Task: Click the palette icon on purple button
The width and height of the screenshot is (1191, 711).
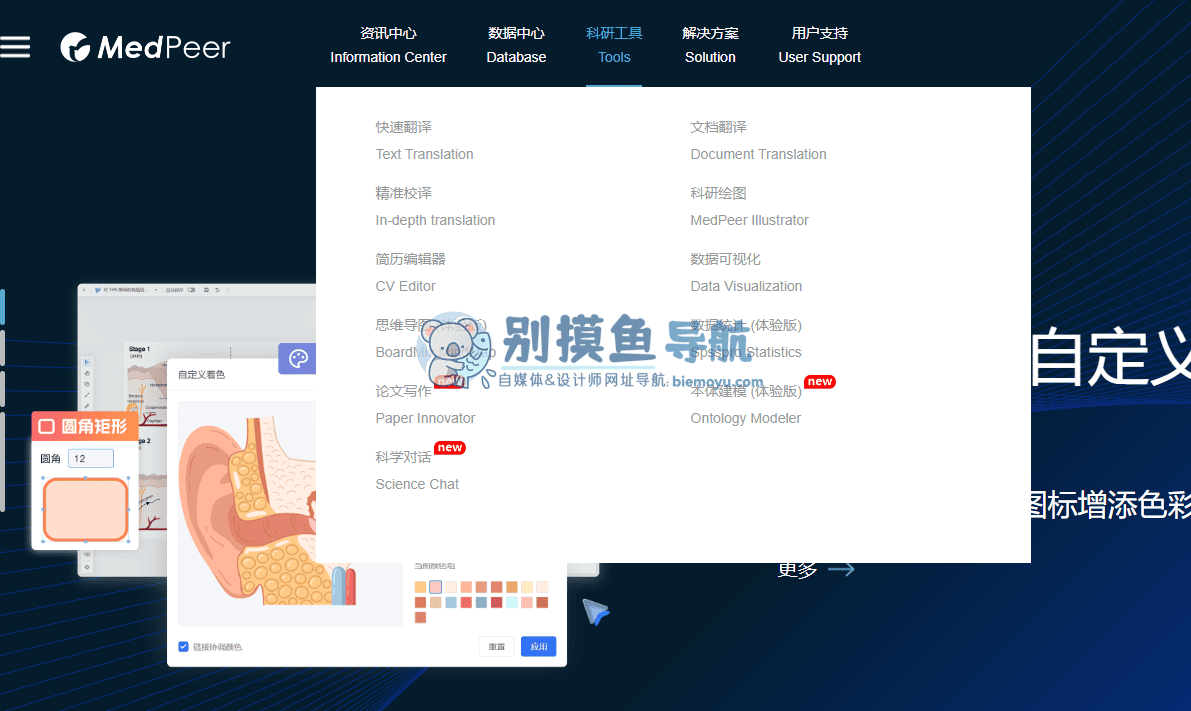Action: pos(298,359)
